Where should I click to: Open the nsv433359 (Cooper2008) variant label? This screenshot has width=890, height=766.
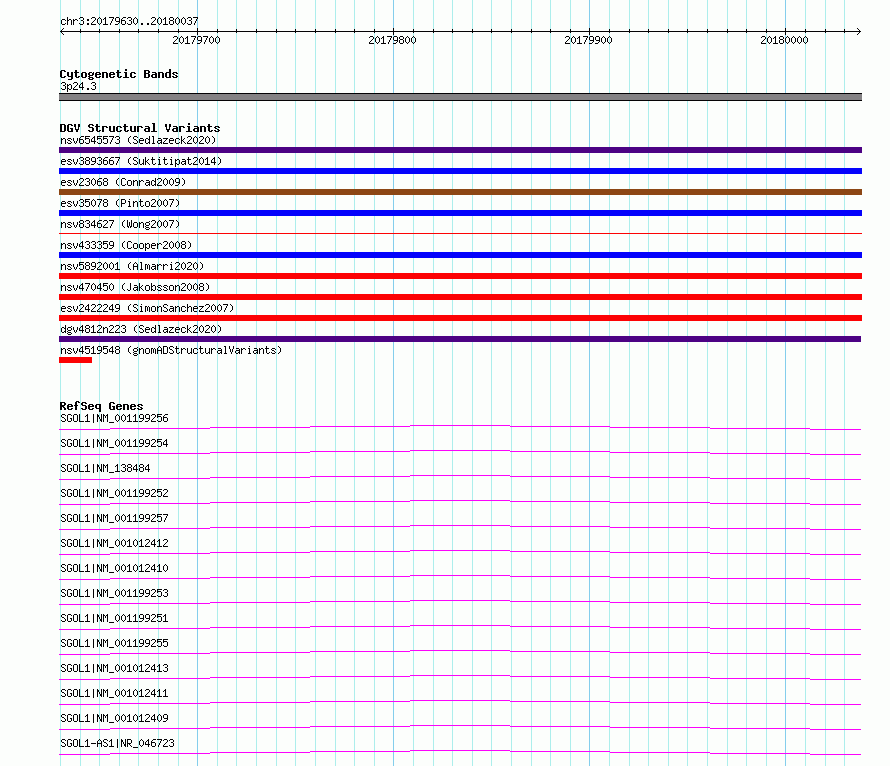(126, 245)
